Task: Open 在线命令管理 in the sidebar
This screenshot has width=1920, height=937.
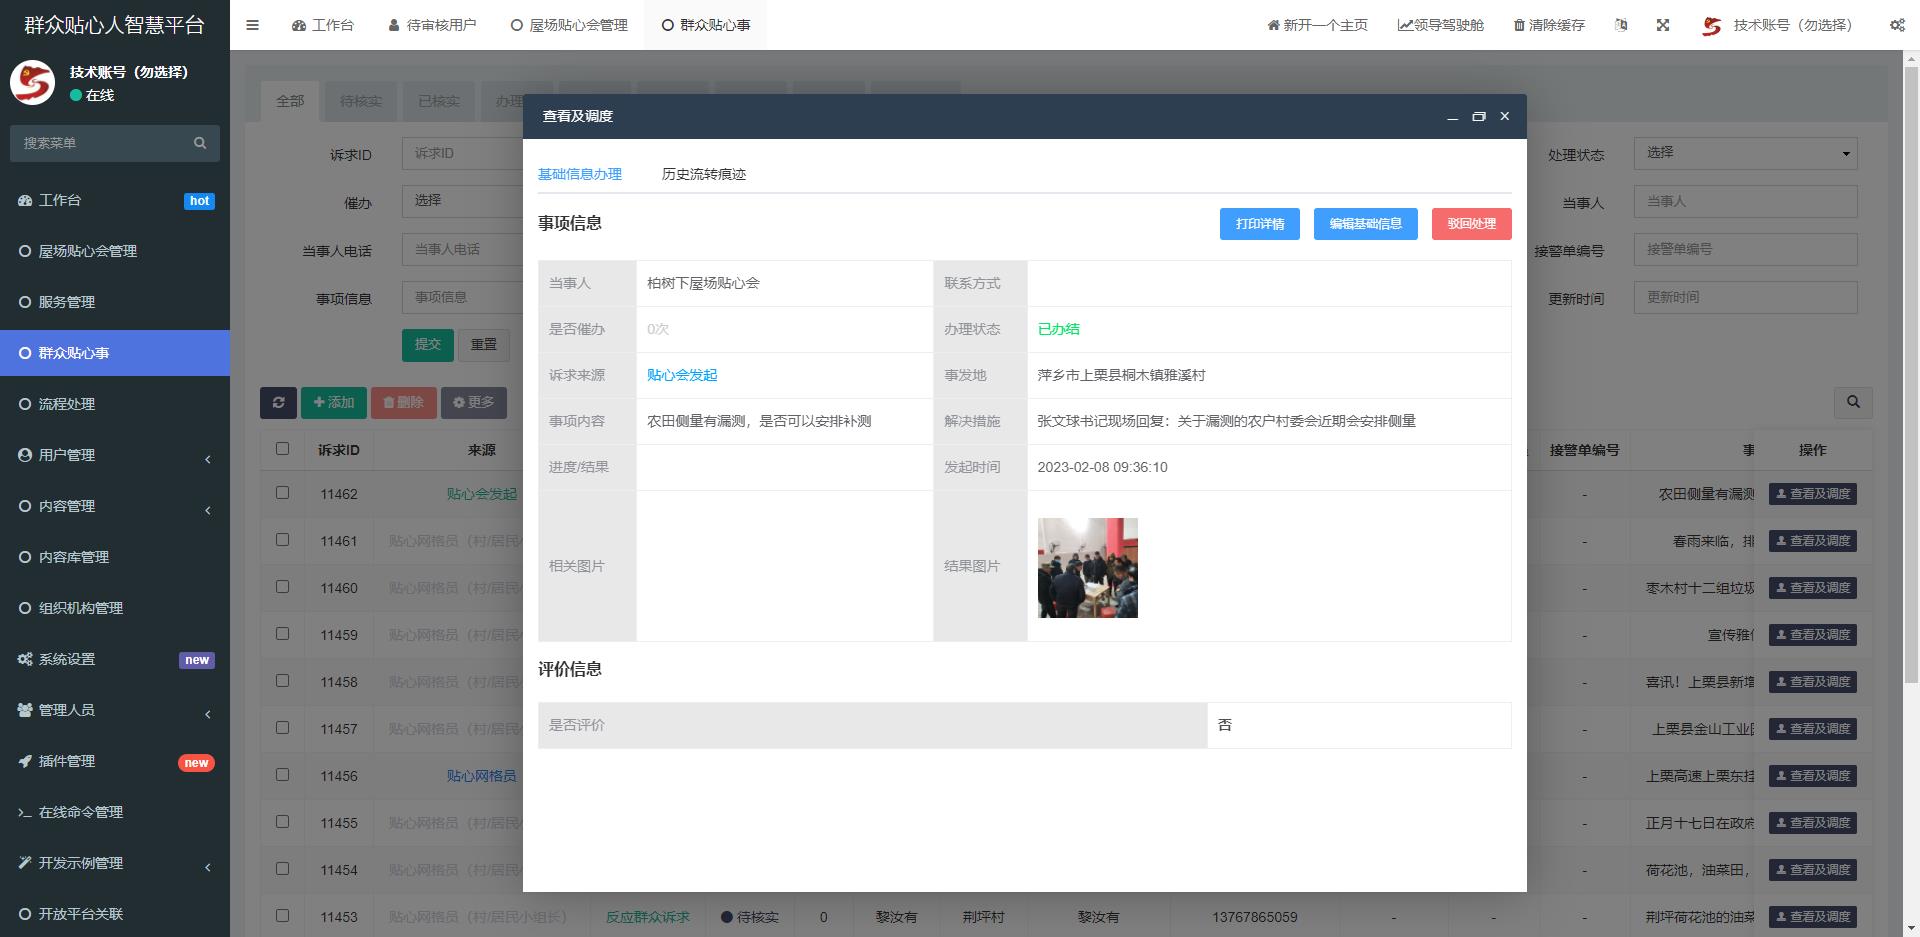Action: 115,812
